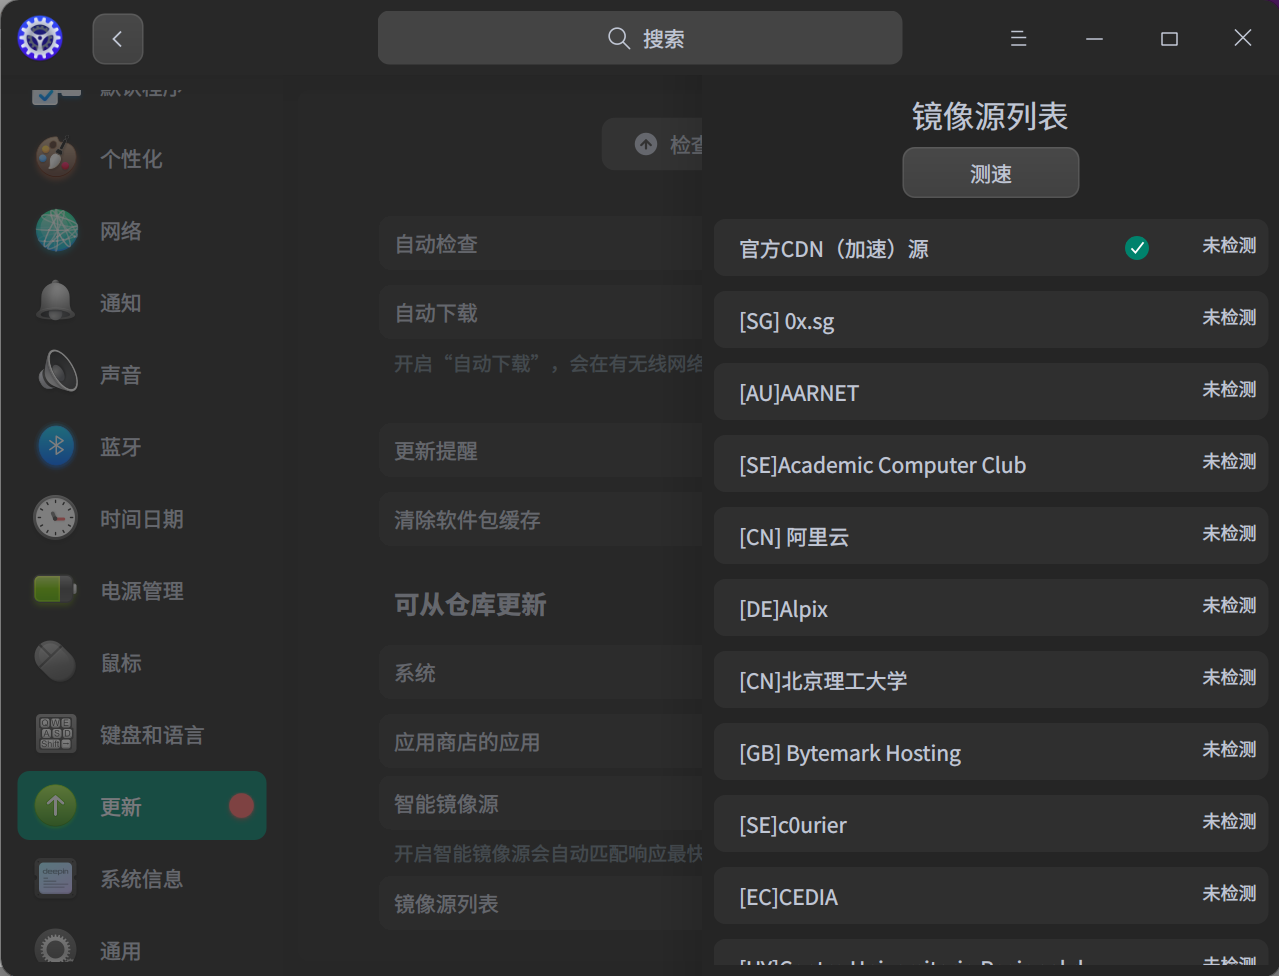Click the green checkmark on 官方CDN

point(1137,248)
